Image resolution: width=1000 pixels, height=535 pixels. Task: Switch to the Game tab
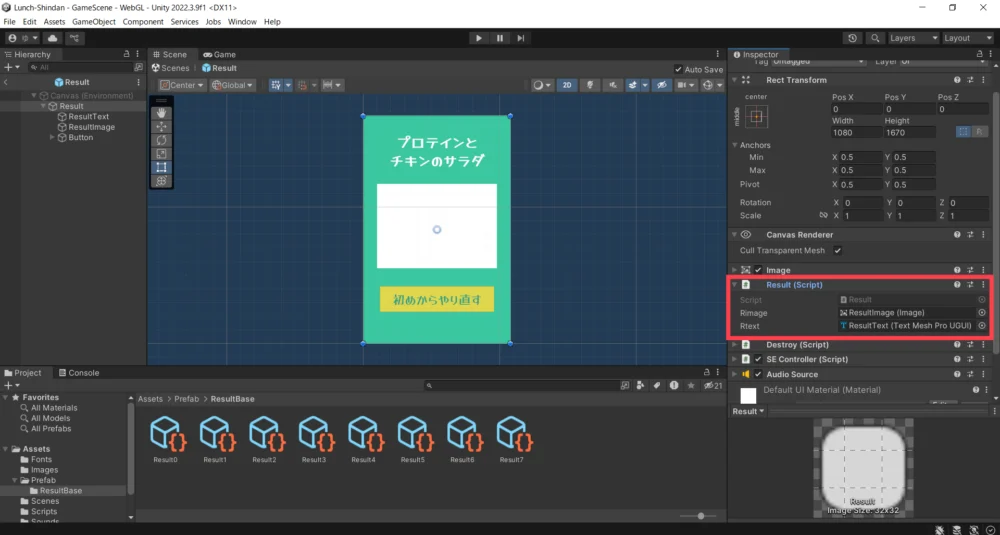click(219, 55)
